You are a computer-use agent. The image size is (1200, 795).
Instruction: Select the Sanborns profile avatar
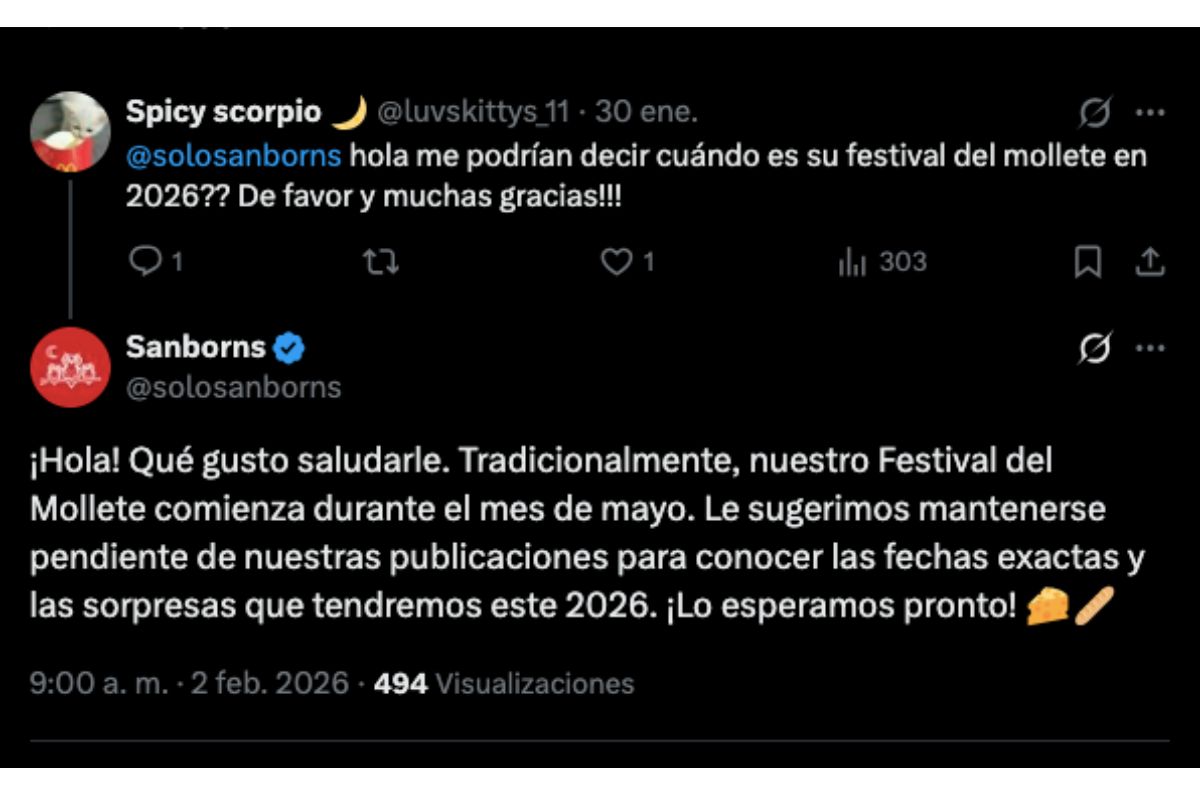point(70,365)
